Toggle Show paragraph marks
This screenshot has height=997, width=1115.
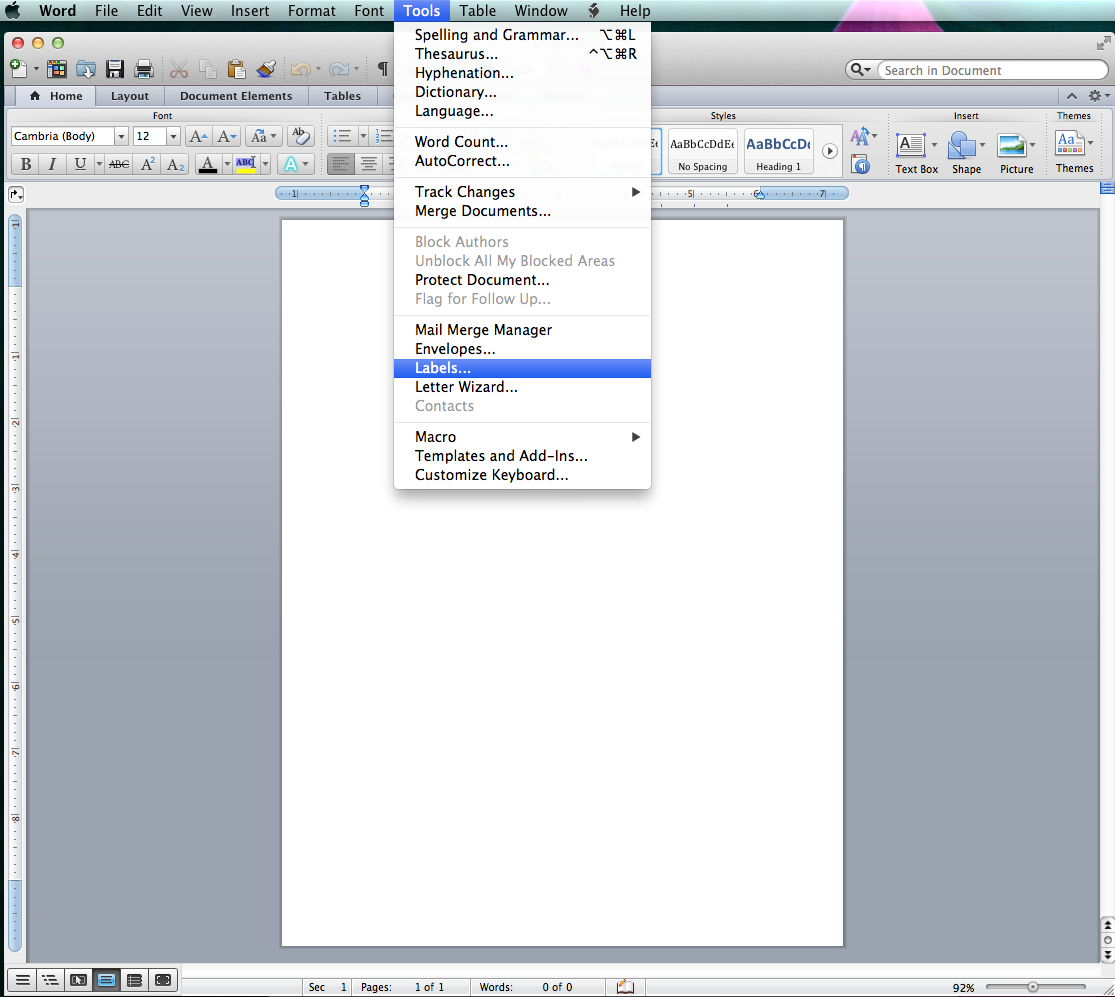point(383,69)
